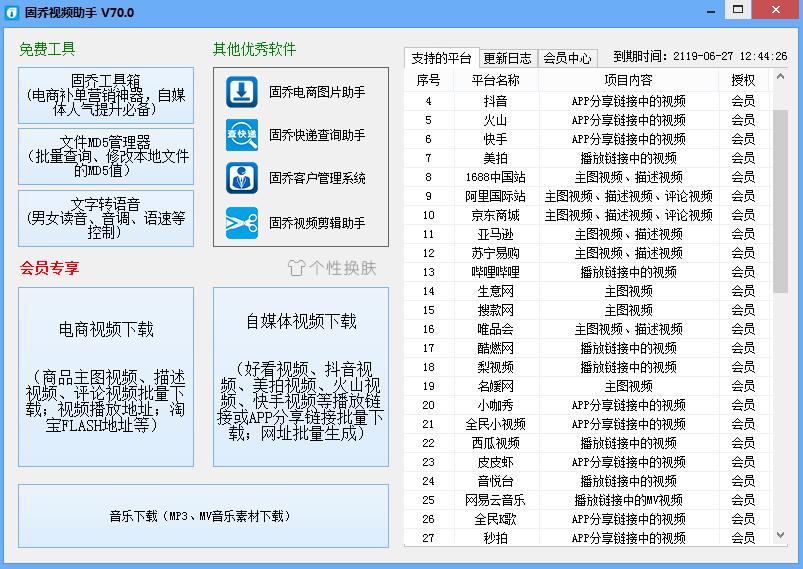Click the 授权 column header
The image size is (803, 569).
click(x=743, y=80)
